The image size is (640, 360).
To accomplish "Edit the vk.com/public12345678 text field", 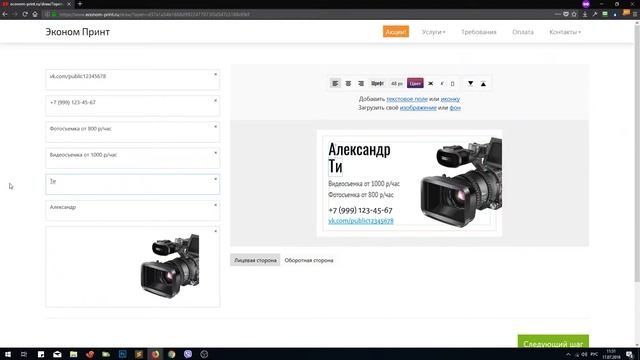I will (x=133, y=79).
